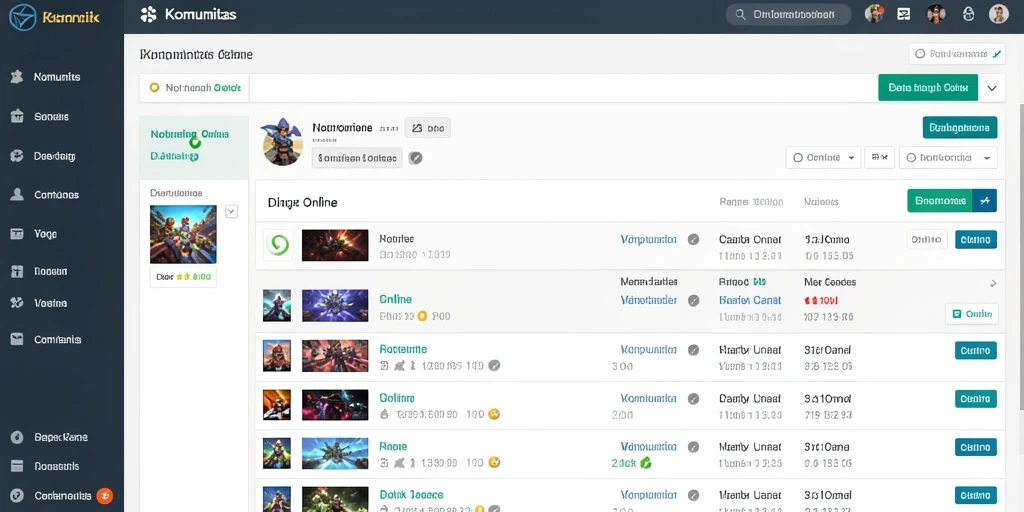Open the header avatar with red dot

(x=874, y=14)
